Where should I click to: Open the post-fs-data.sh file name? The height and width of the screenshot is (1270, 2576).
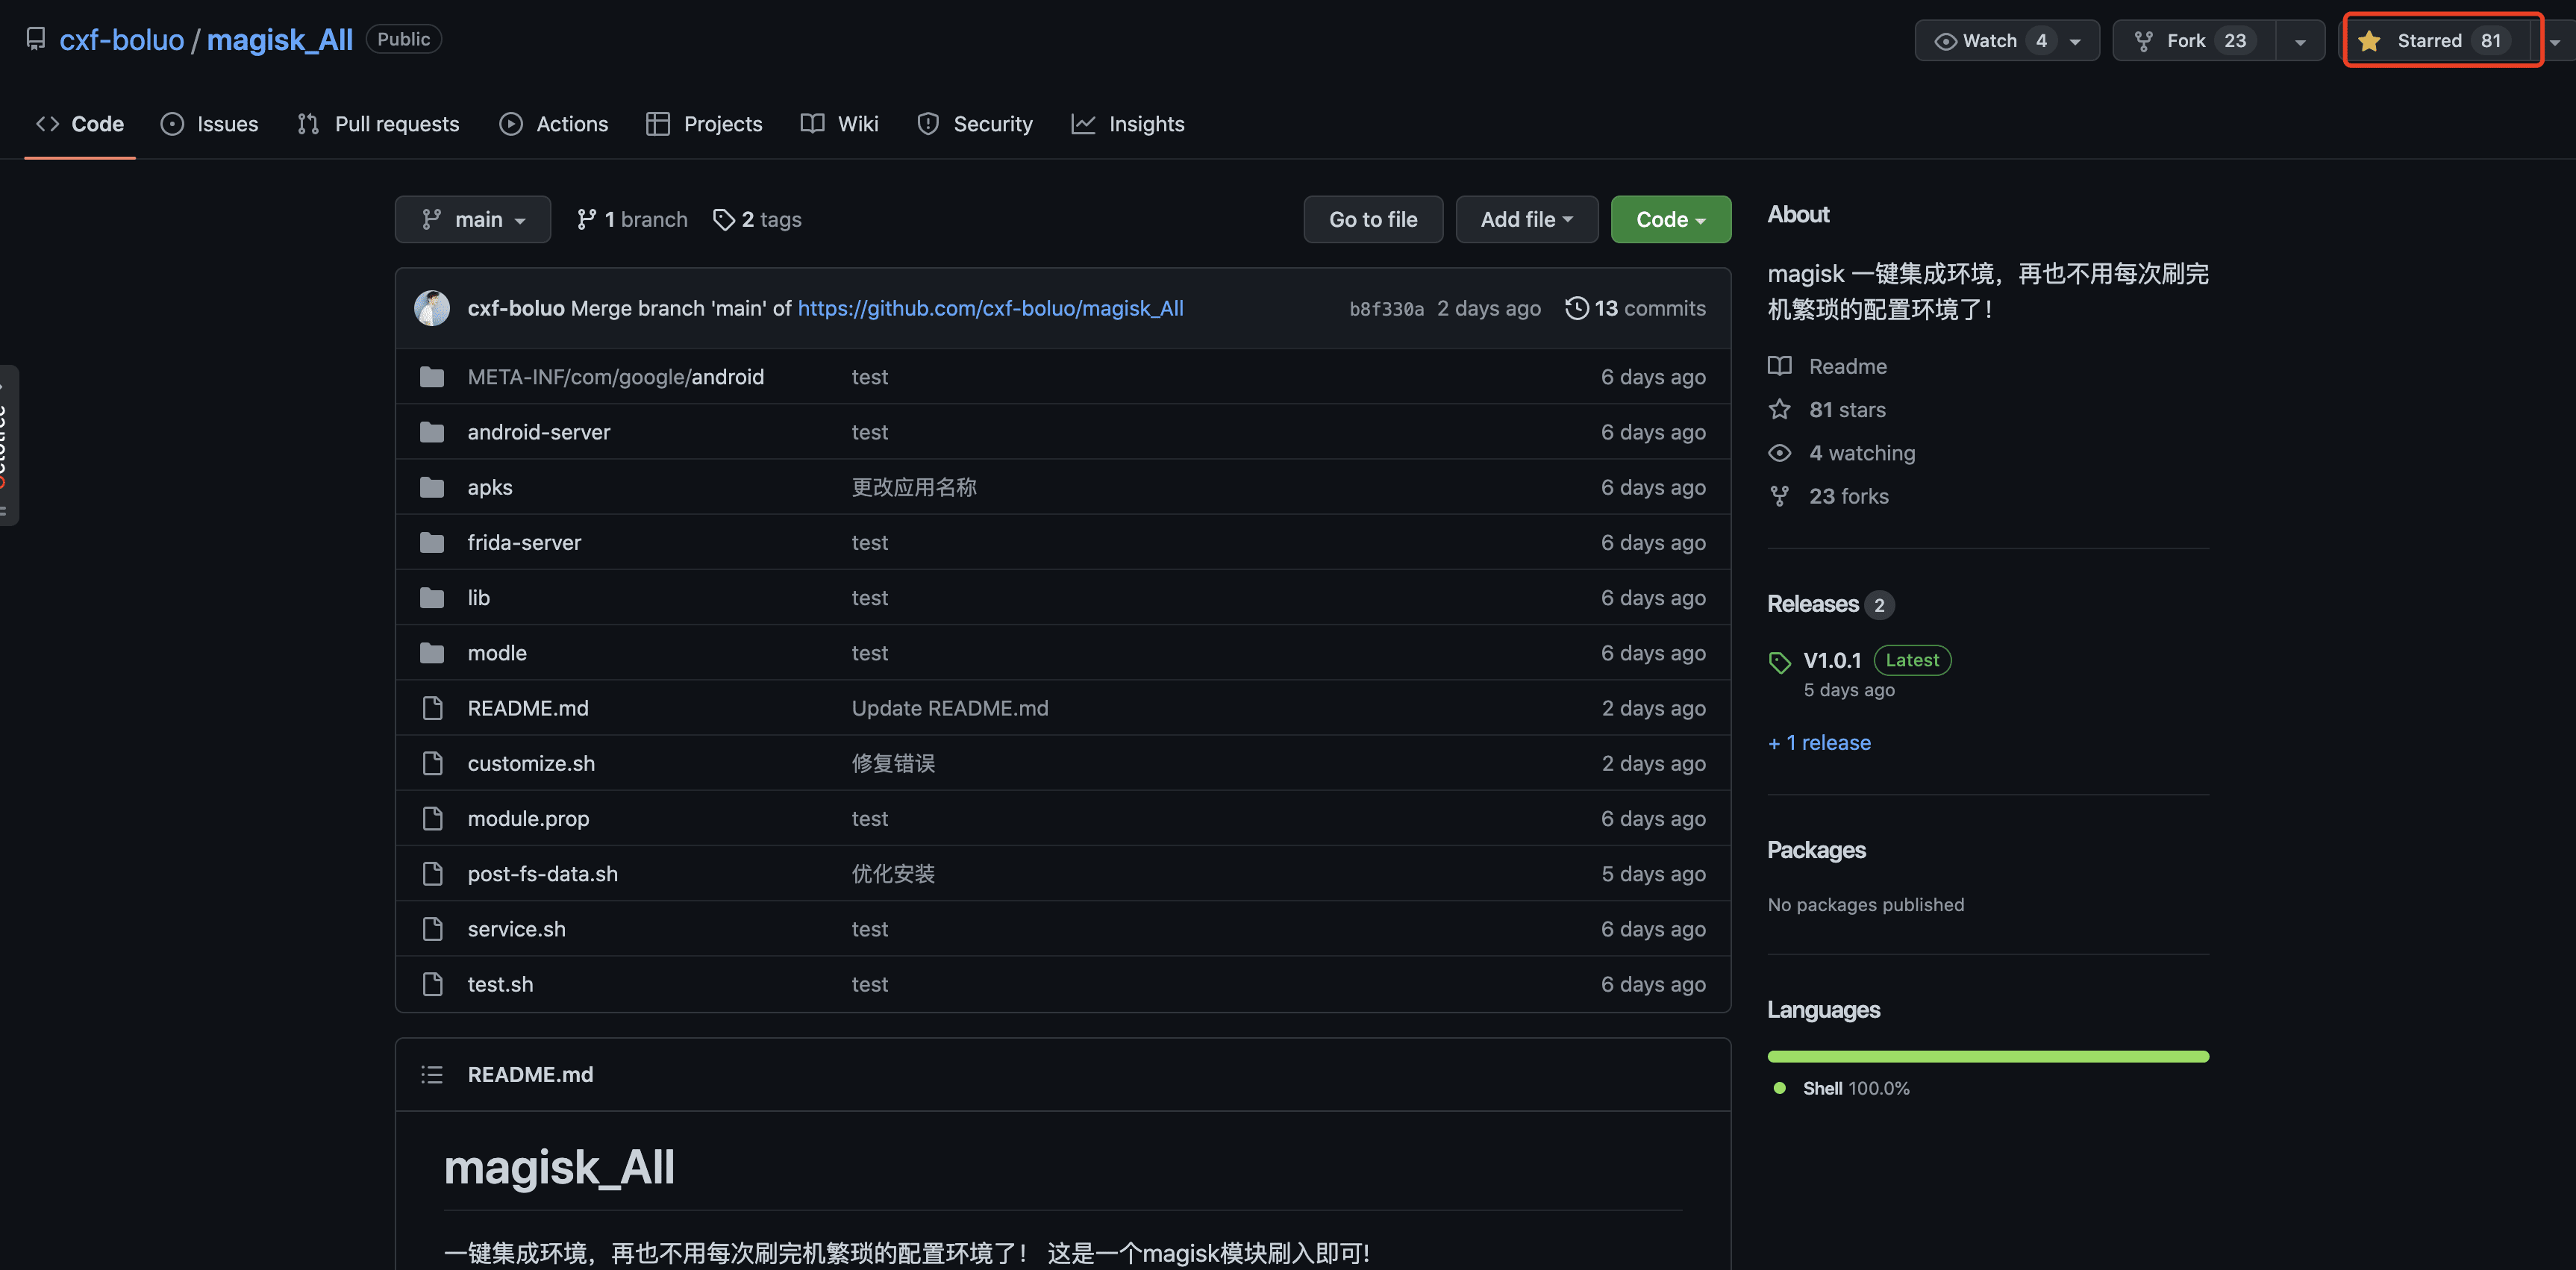[543, 873]
